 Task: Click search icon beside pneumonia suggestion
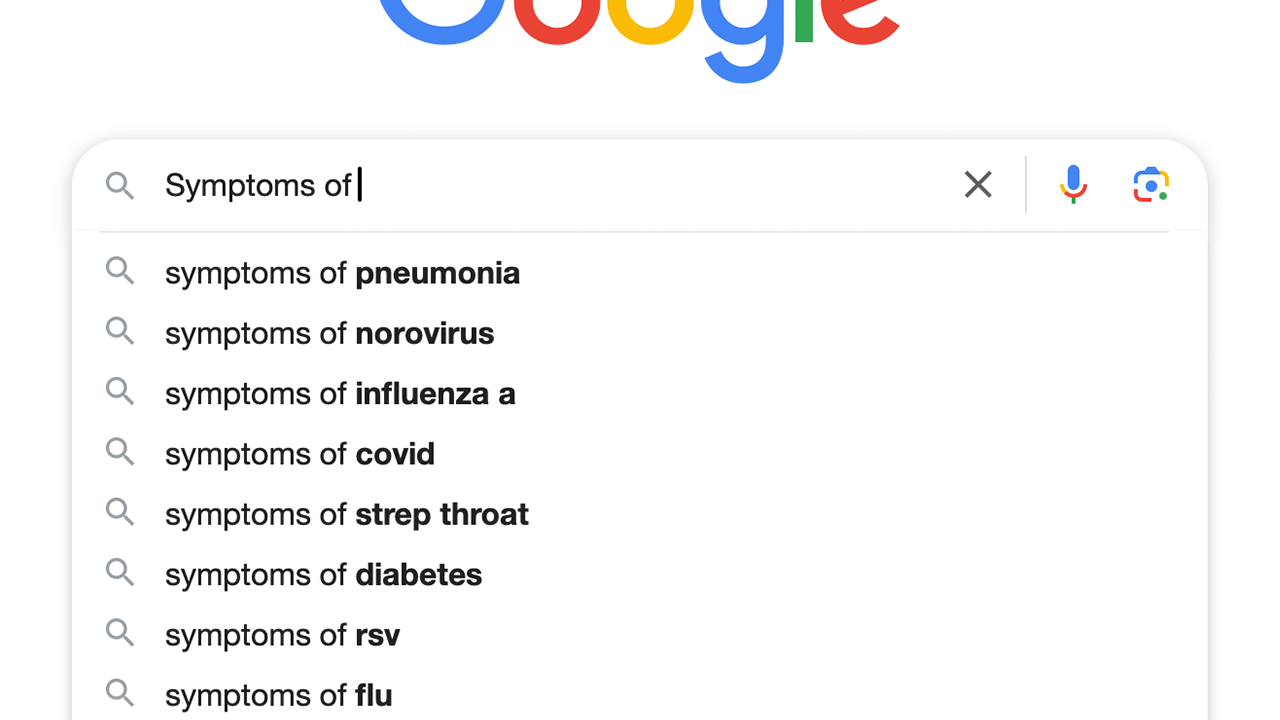pos(120,271)
